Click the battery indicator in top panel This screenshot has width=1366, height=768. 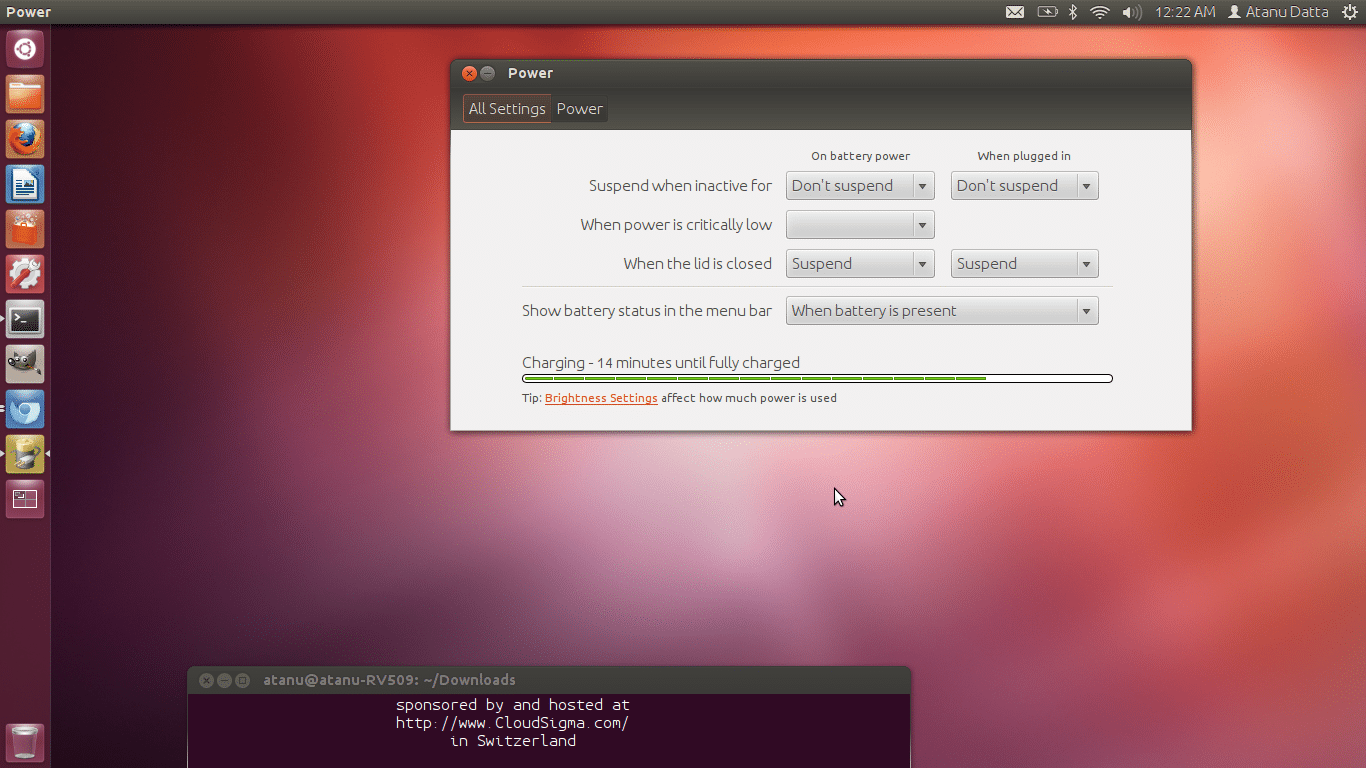point(1046,12)
